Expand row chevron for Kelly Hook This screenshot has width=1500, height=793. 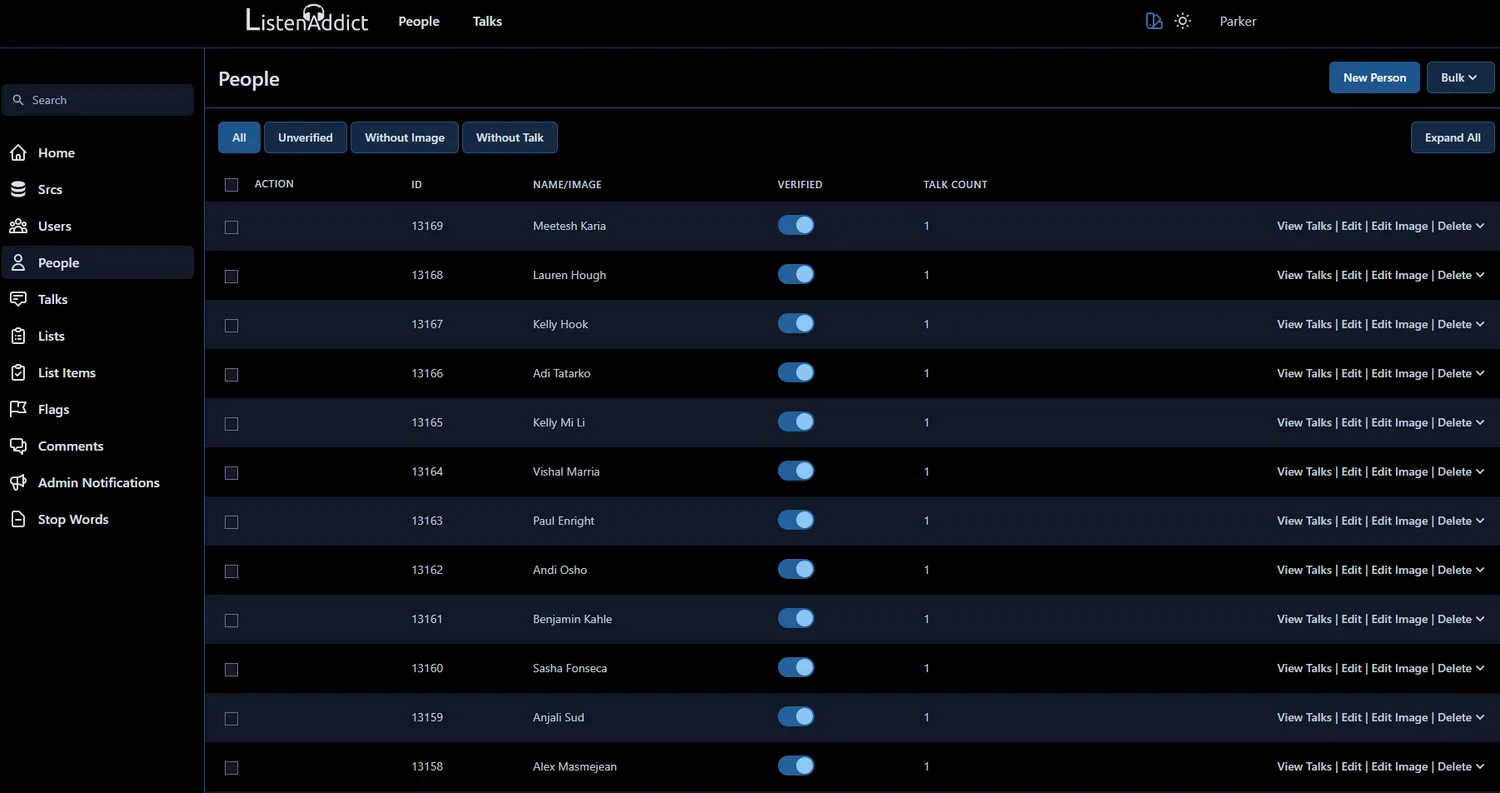point(1480,325)
